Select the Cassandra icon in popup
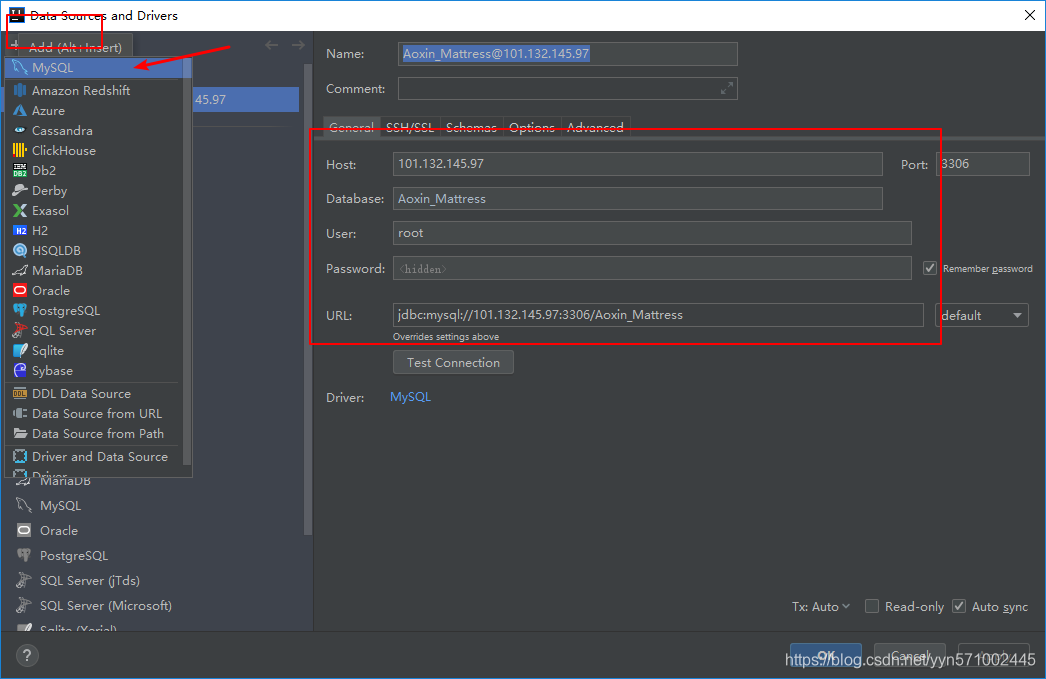 tap(20, 130)
